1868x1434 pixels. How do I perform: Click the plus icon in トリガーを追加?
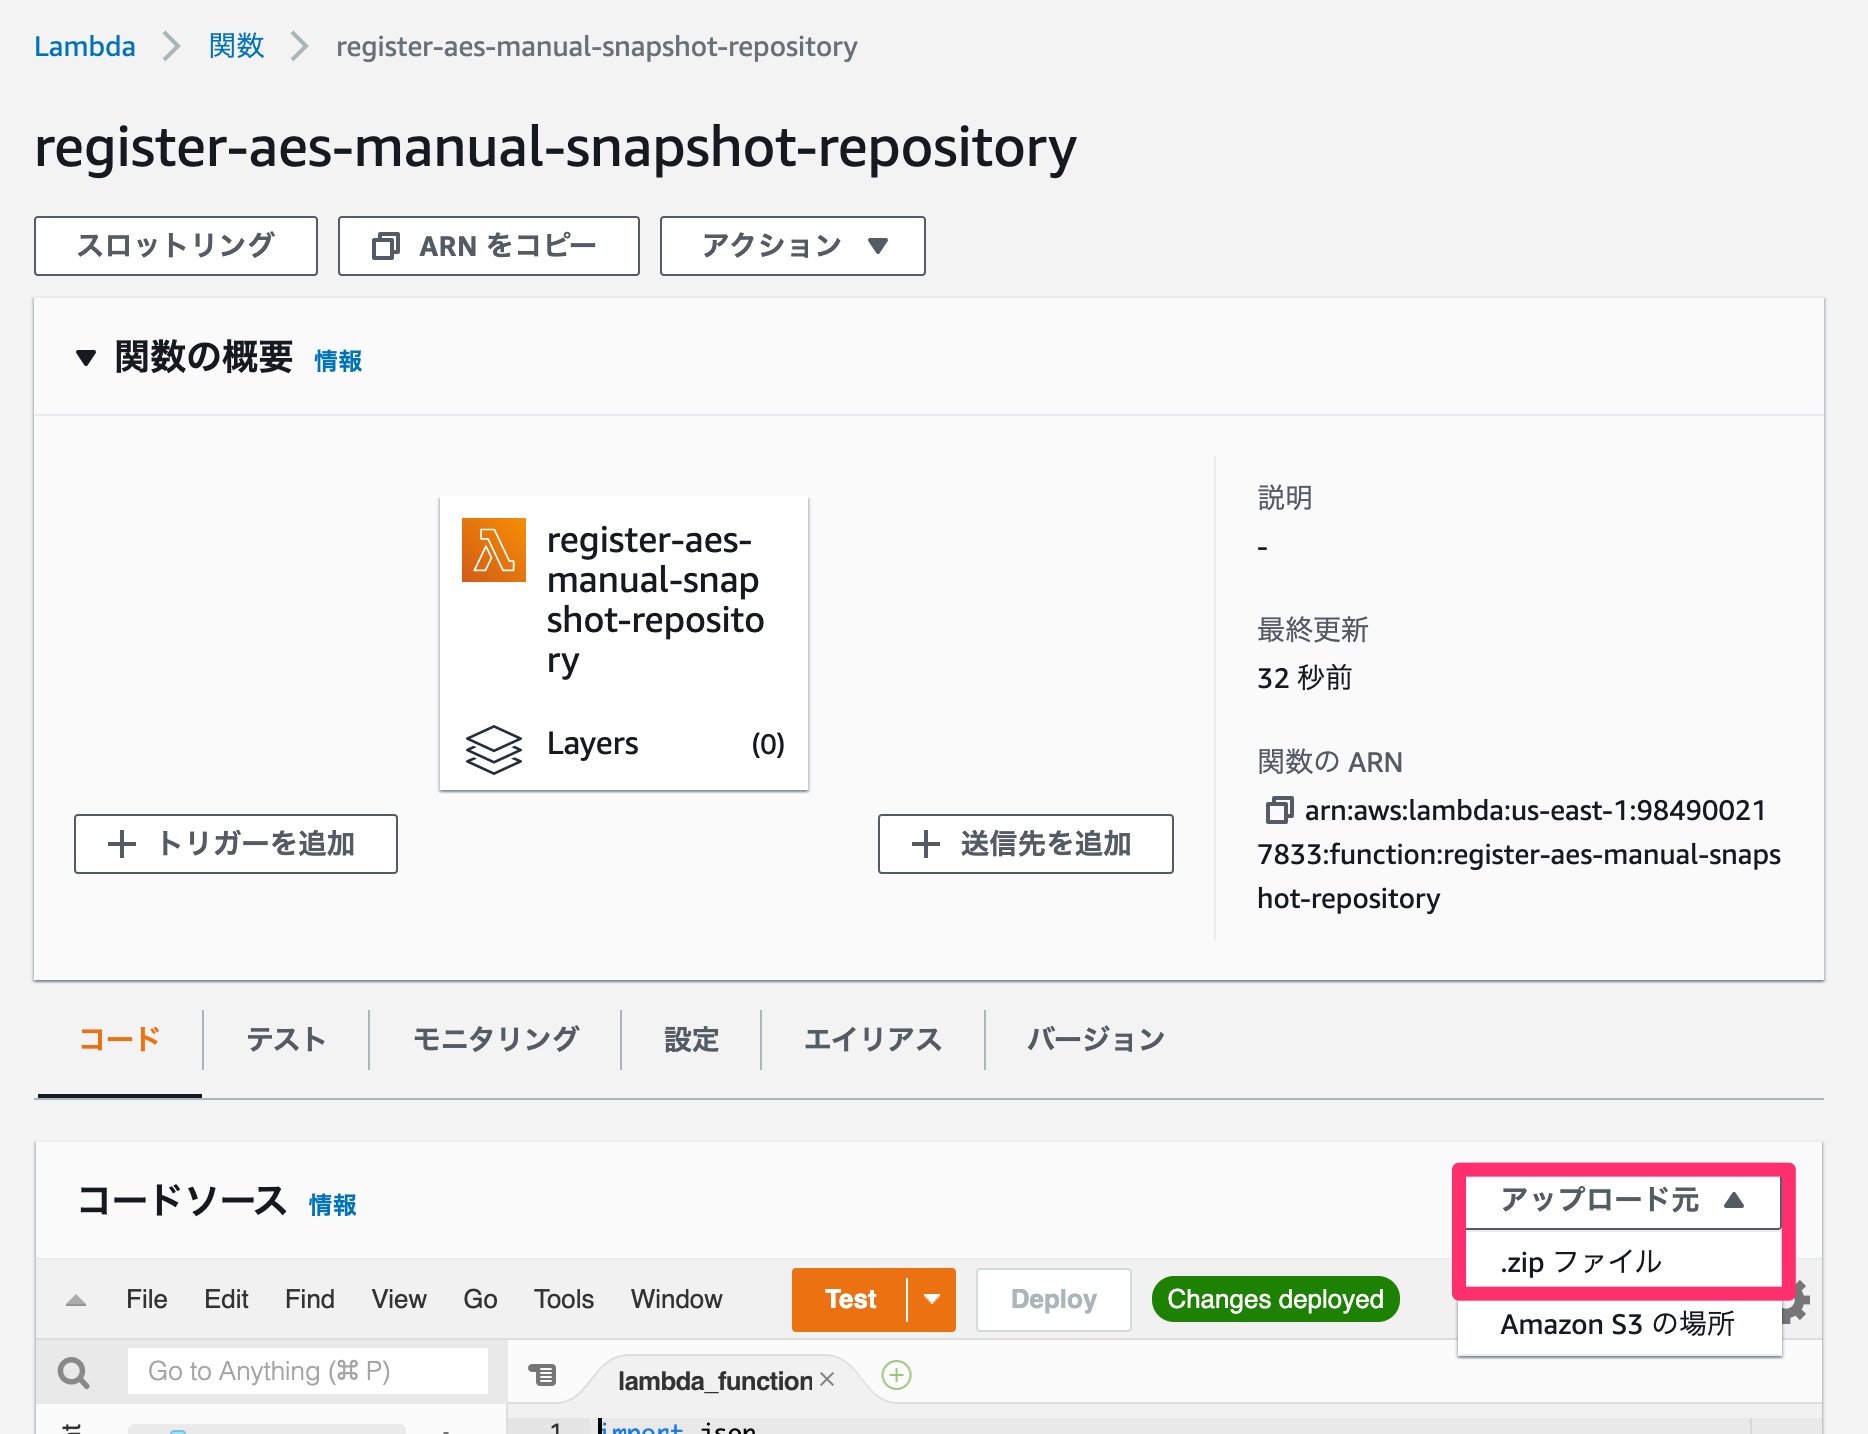coord(122,844)
